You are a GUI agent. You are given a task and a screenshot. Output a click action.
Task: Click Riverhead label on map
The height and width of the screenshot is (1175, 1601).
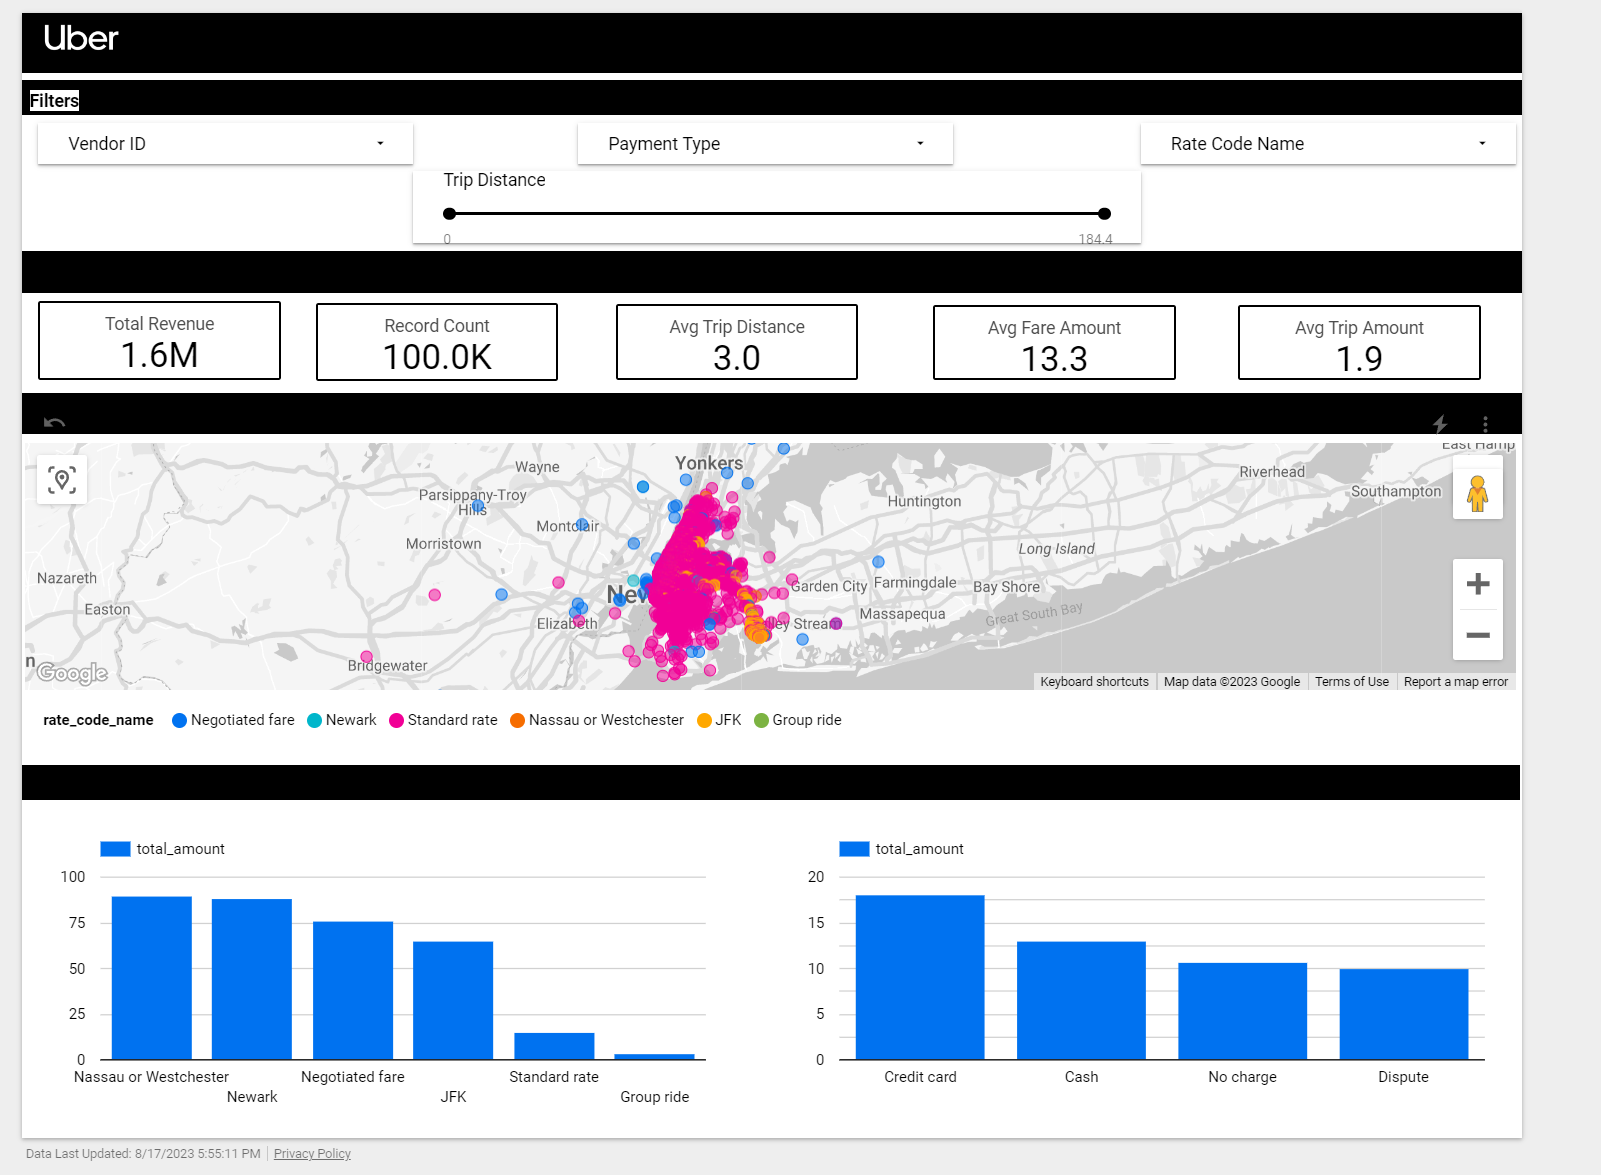(1272, 472)
